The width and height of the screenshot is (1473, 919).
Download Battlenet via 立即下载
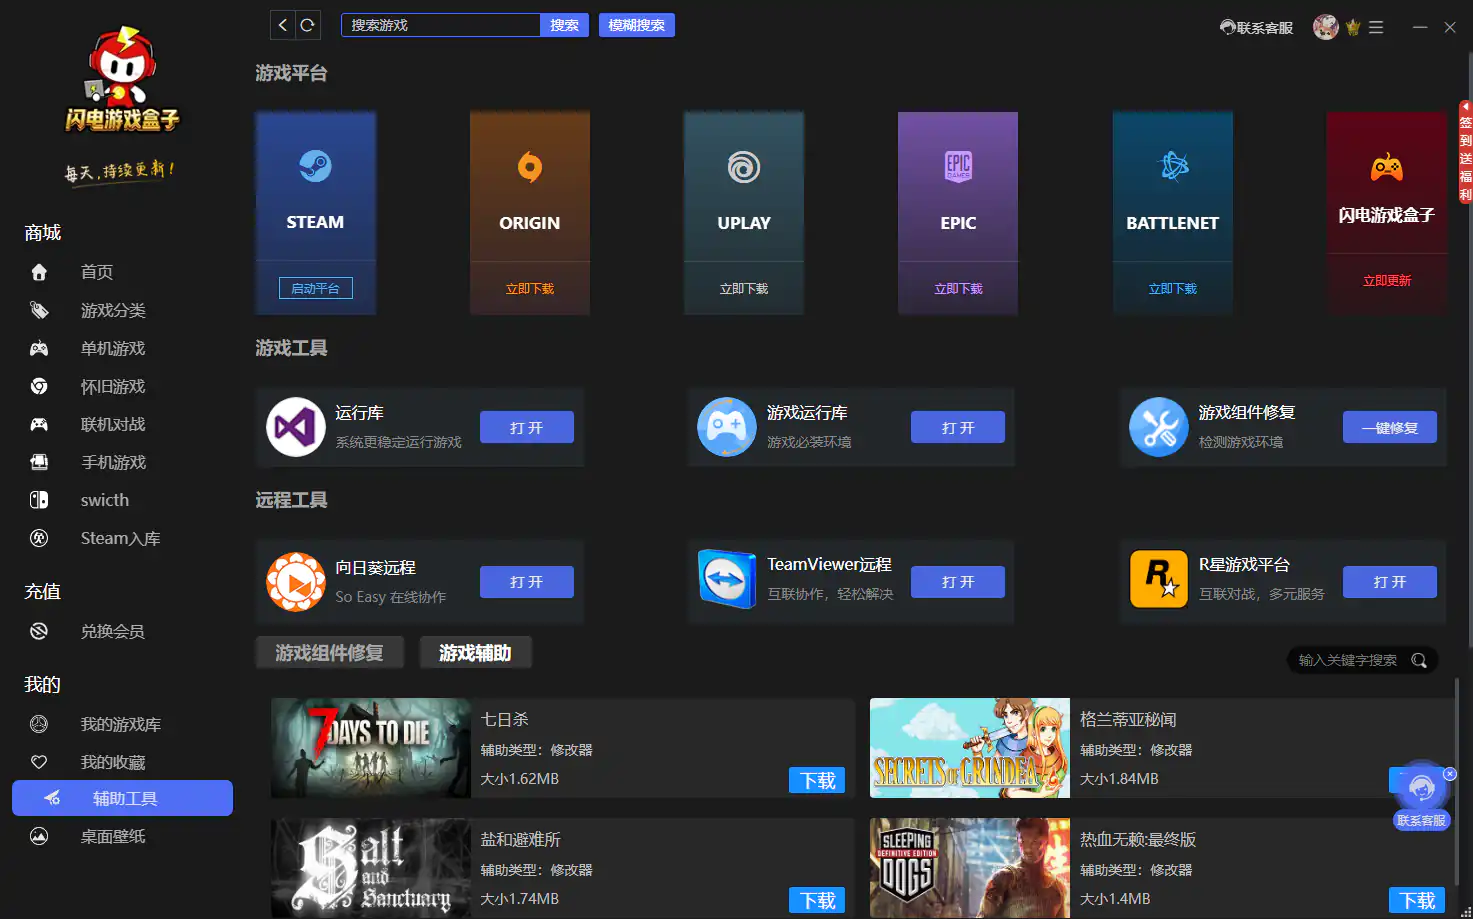click(1173, 289)
